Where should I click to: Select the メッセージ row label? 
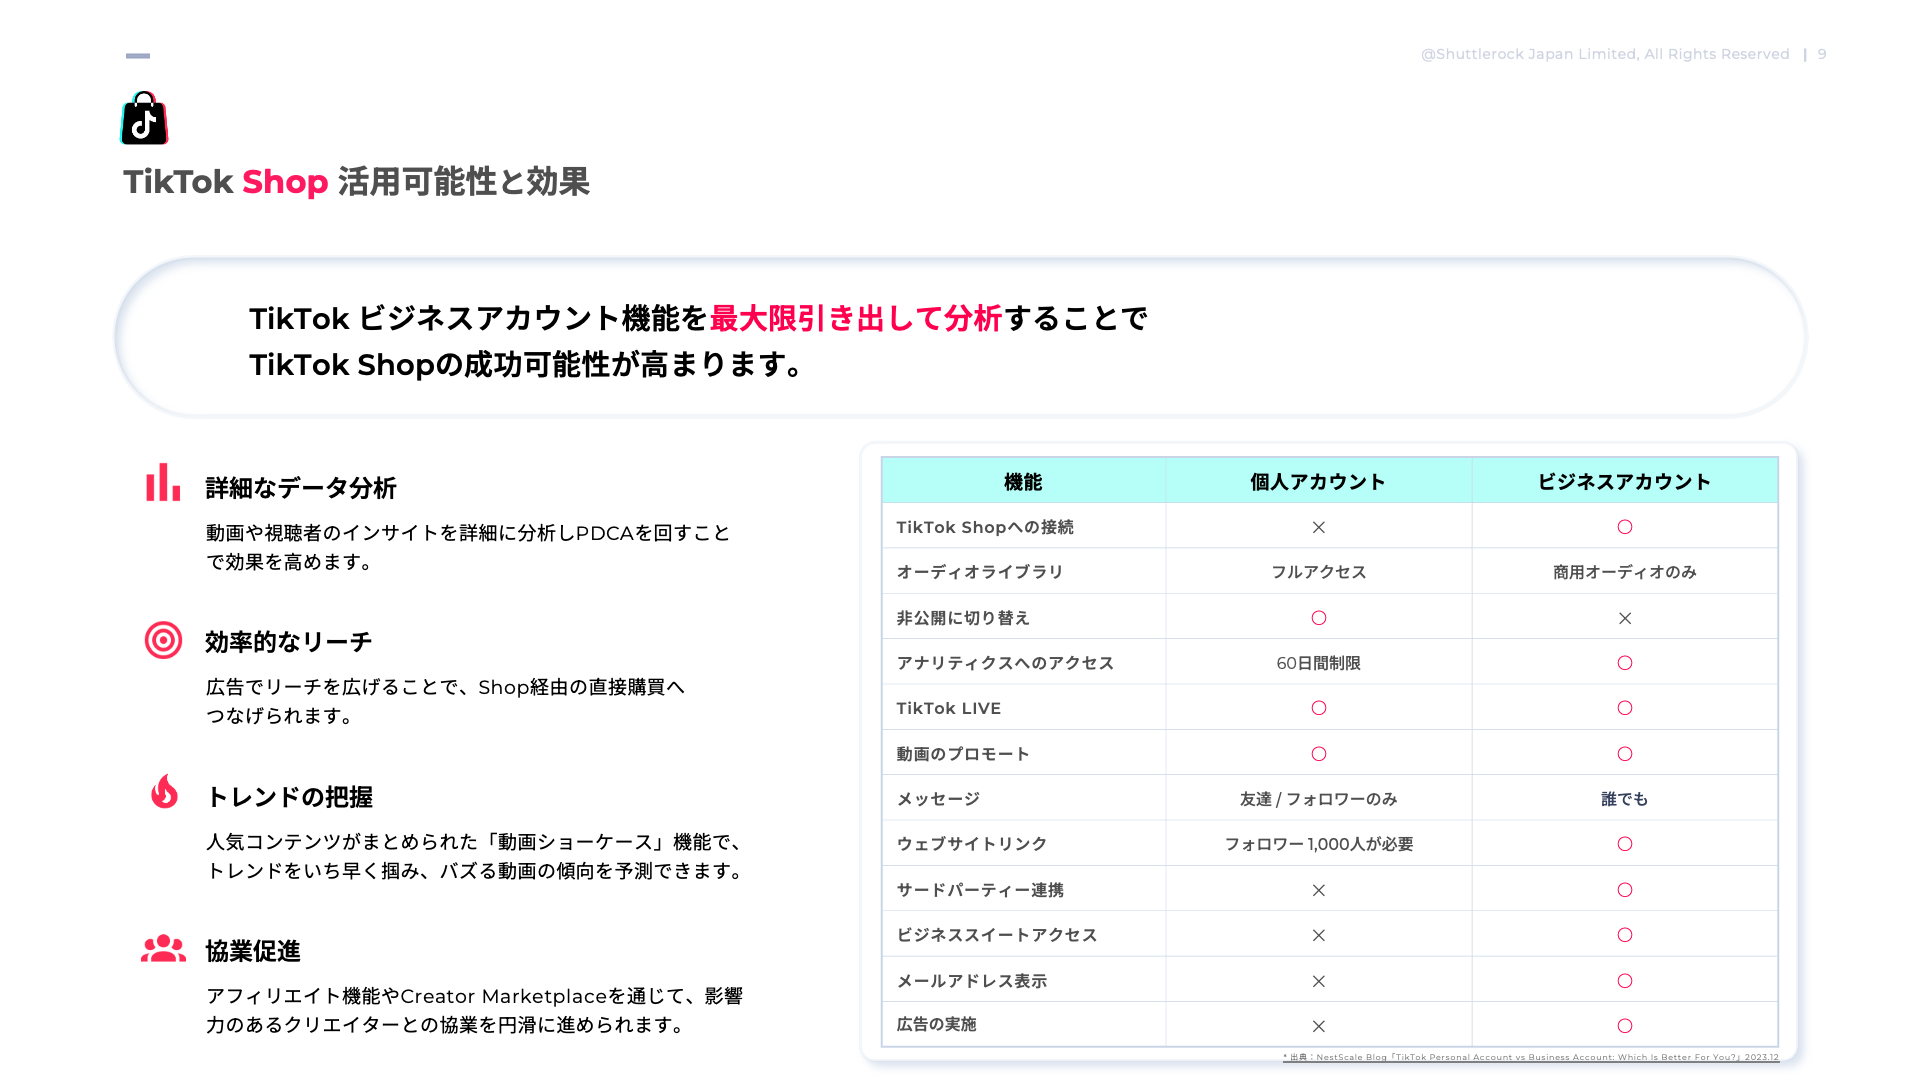[x=938, y=799]
